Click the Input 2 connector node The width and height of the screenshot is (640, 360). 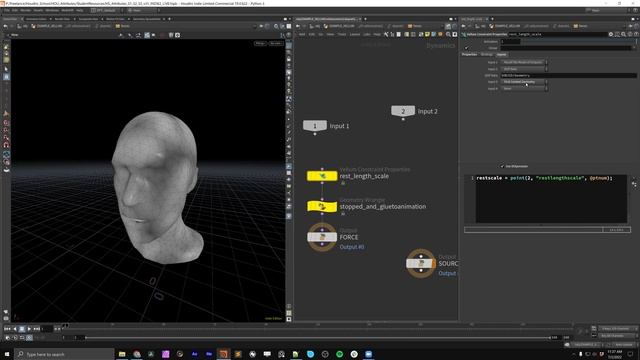[x=403, y=111]
